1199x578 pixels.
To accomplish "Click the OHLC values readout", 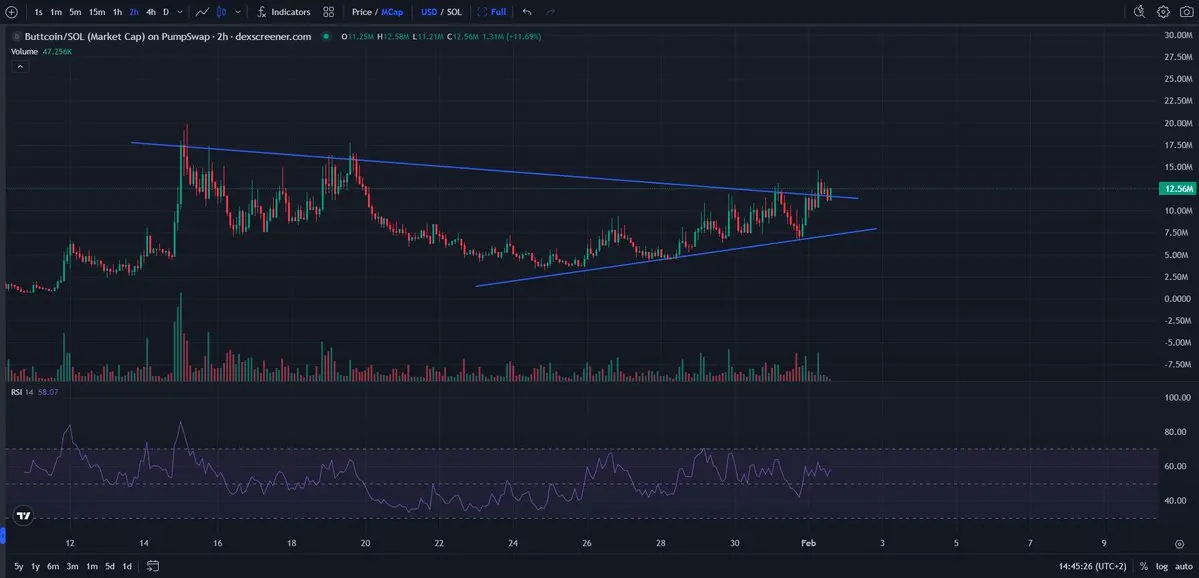I will [x=441, y=36].
